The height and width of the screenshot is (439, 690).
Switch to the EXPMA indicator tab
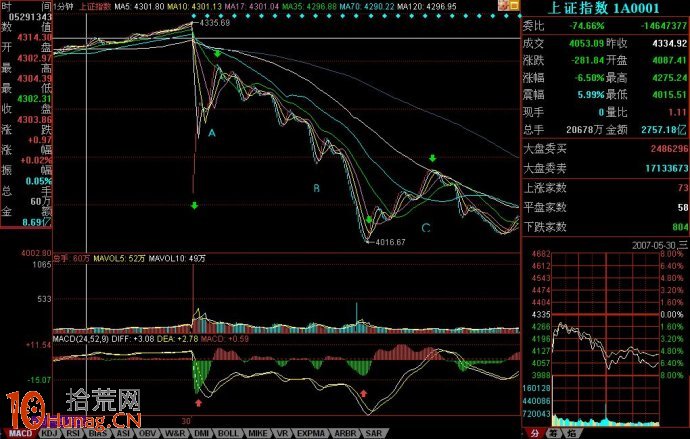[311, 434]
